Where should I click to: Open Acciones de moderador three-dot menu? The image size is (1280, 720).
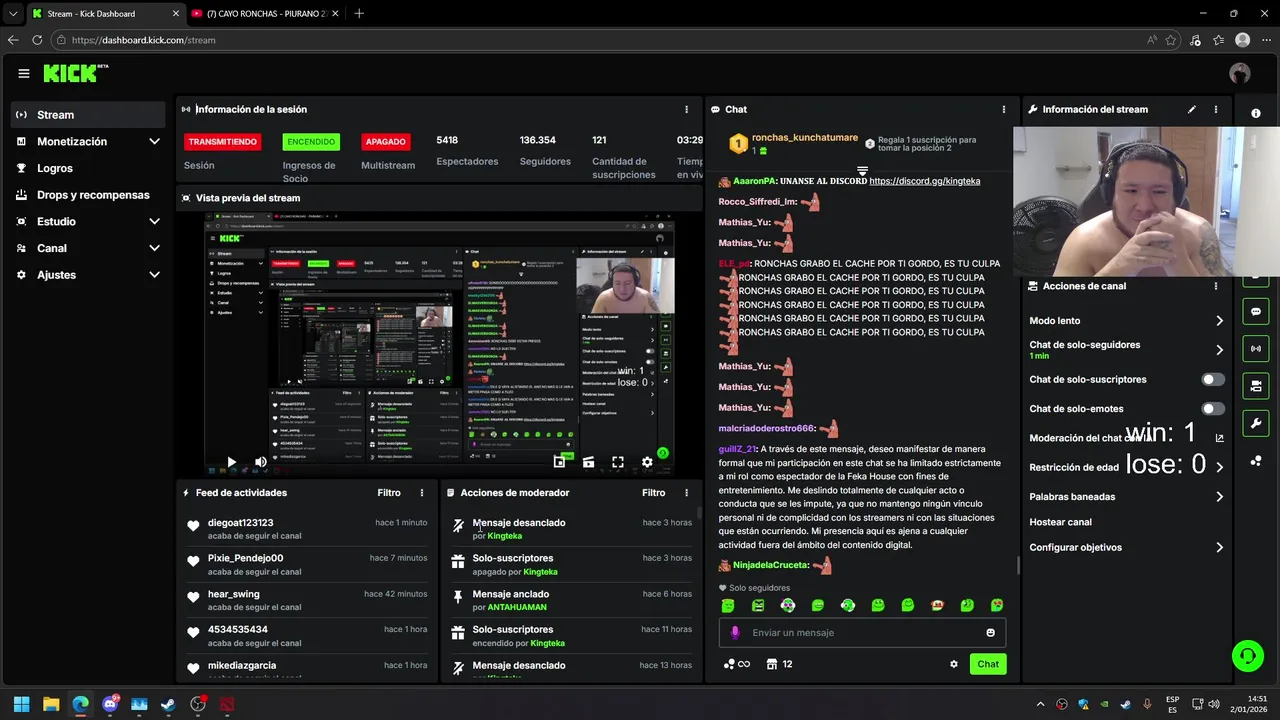tap(686, 493)
